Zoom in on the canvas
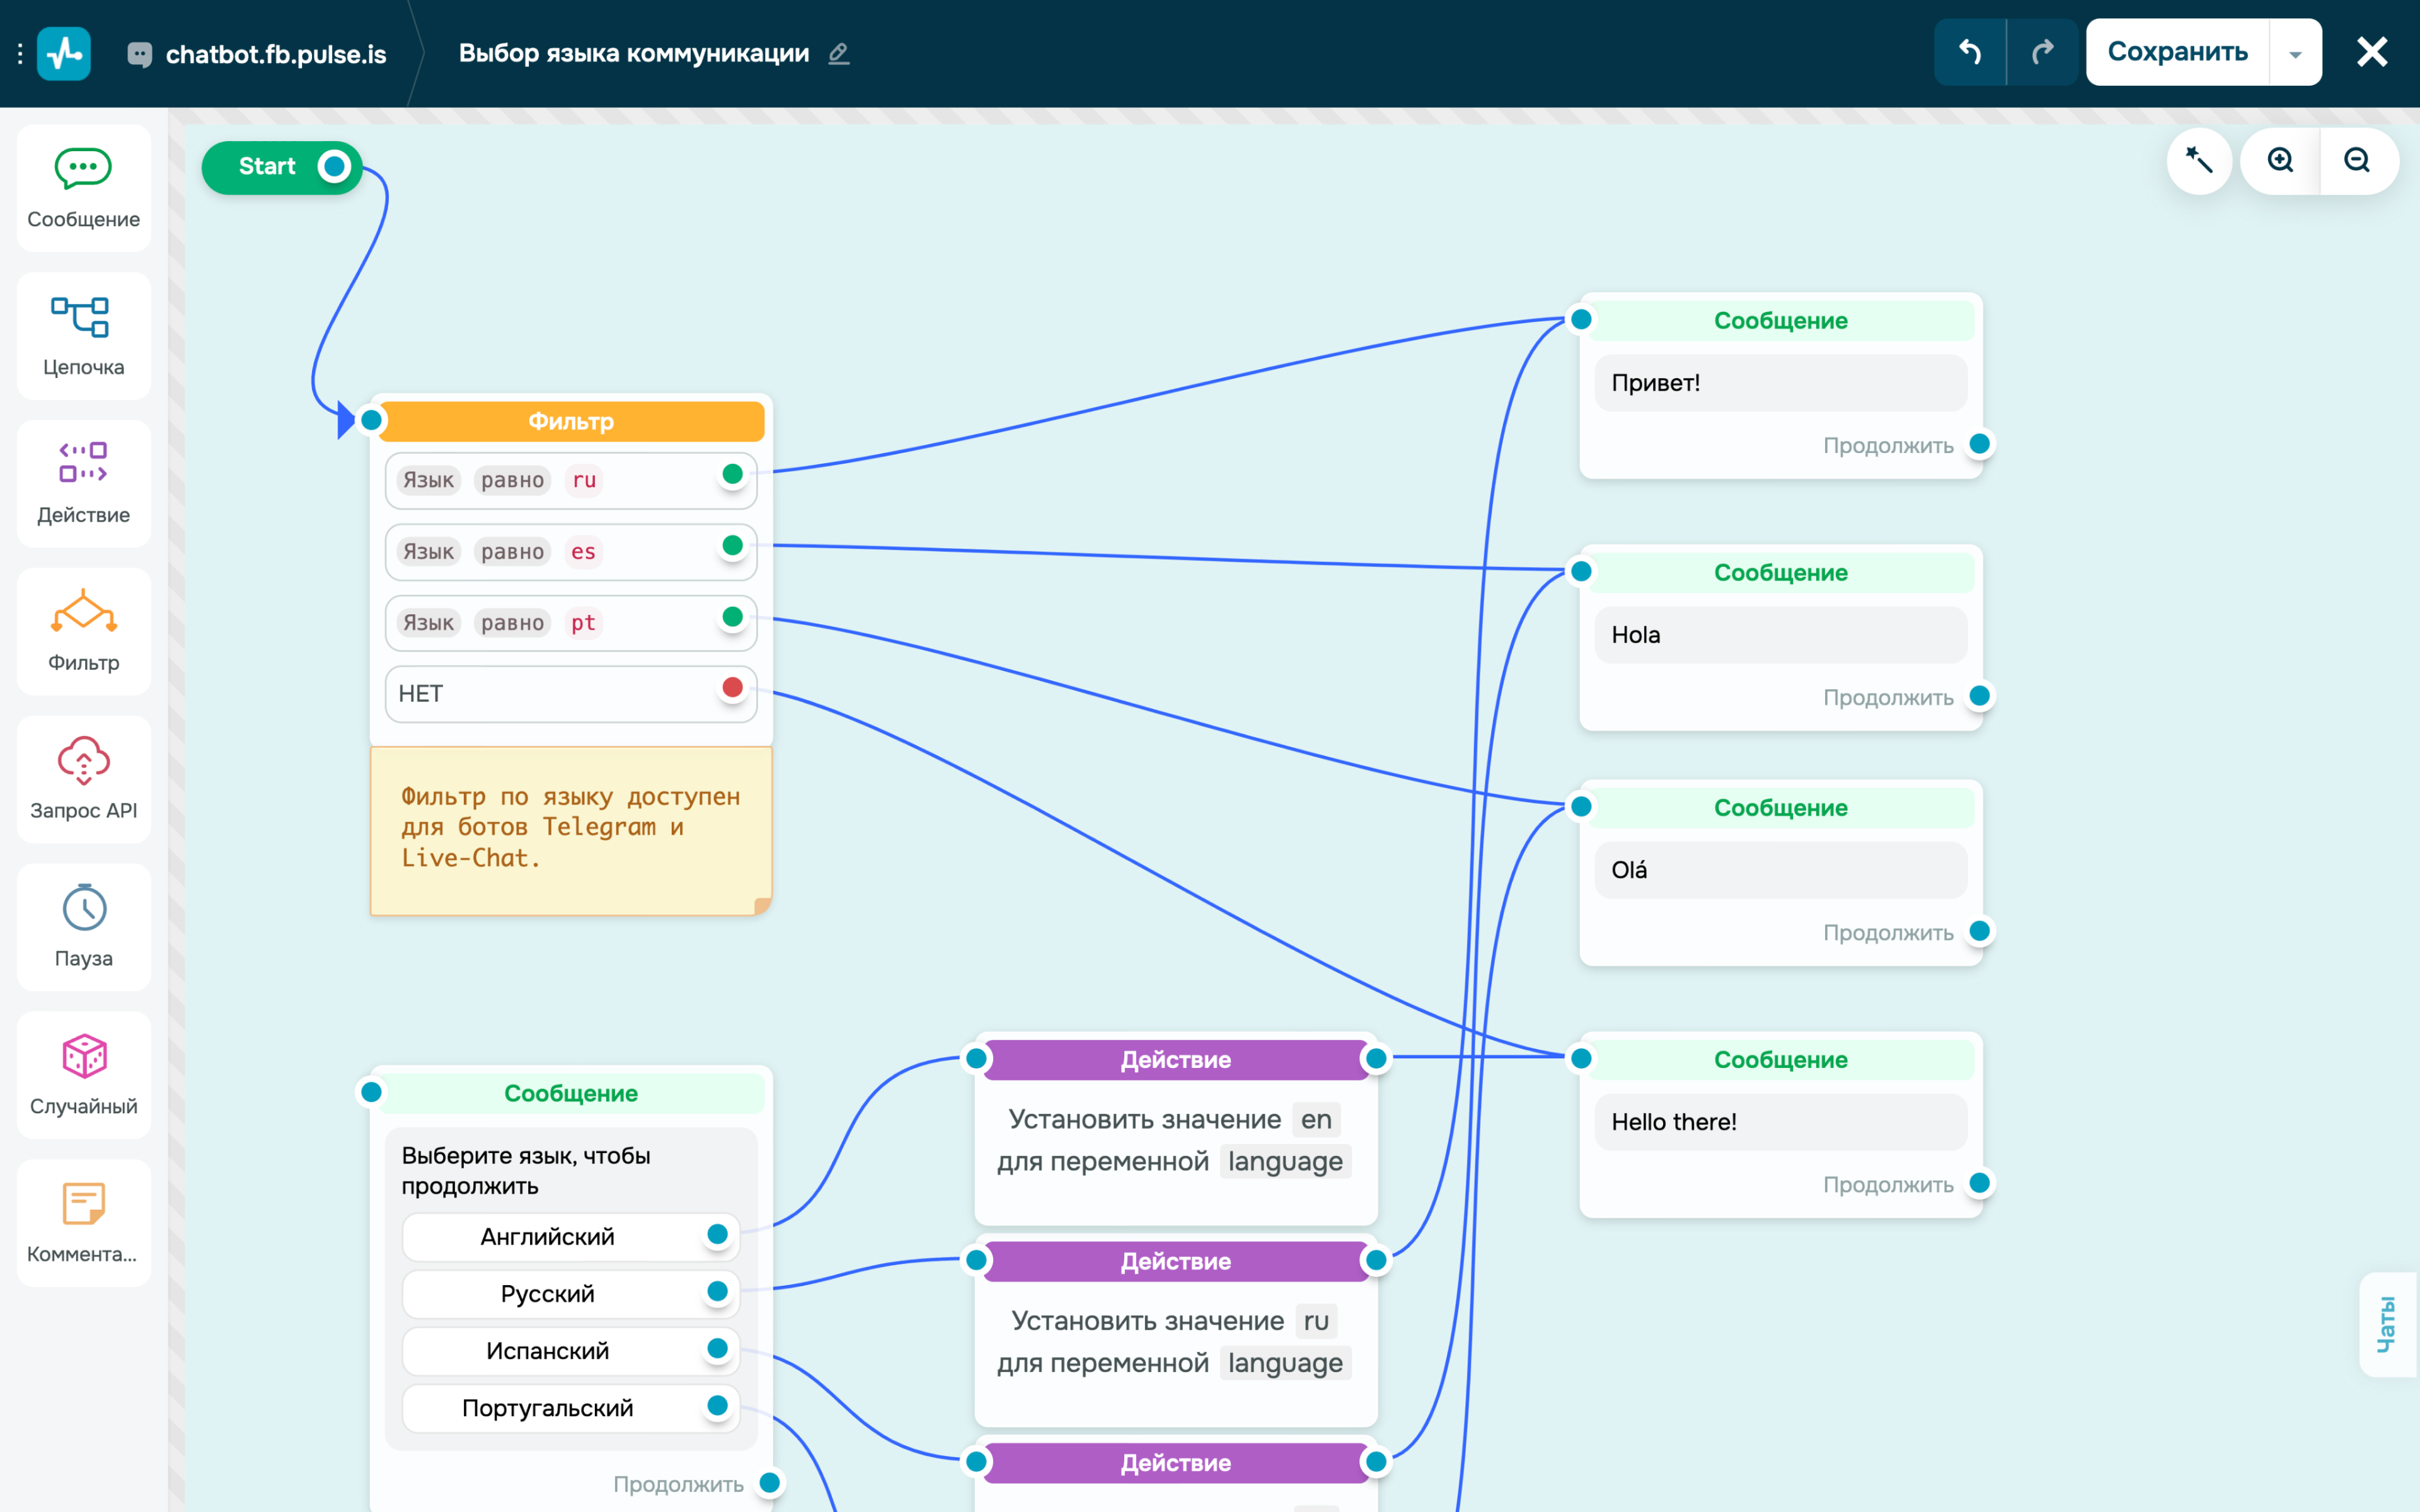Image resolution: width=2420 pixels, height=1512 pixels. point(2280,161)
